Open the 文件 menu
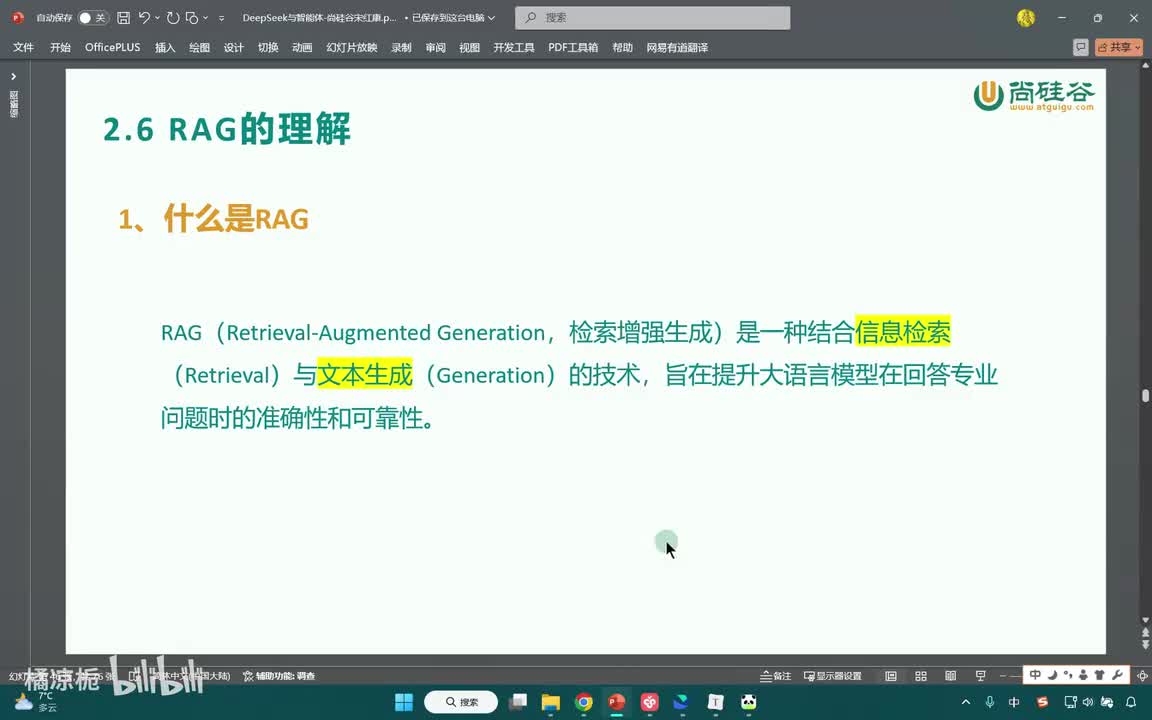1152x720 pixels. tap(24, 47)
